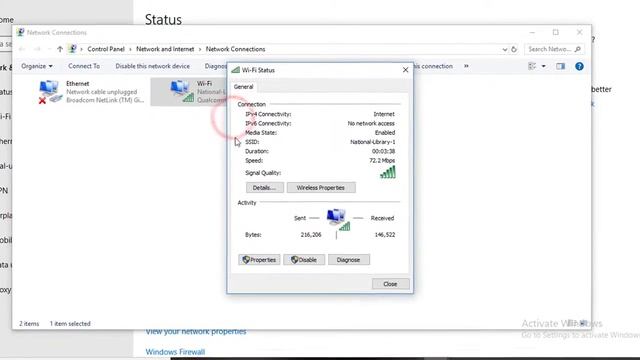The width and height of the screenshot is (640, 360).
Task: Dismiss Wi-Fi Status with X icon
Action: click(x=405, y=70)
